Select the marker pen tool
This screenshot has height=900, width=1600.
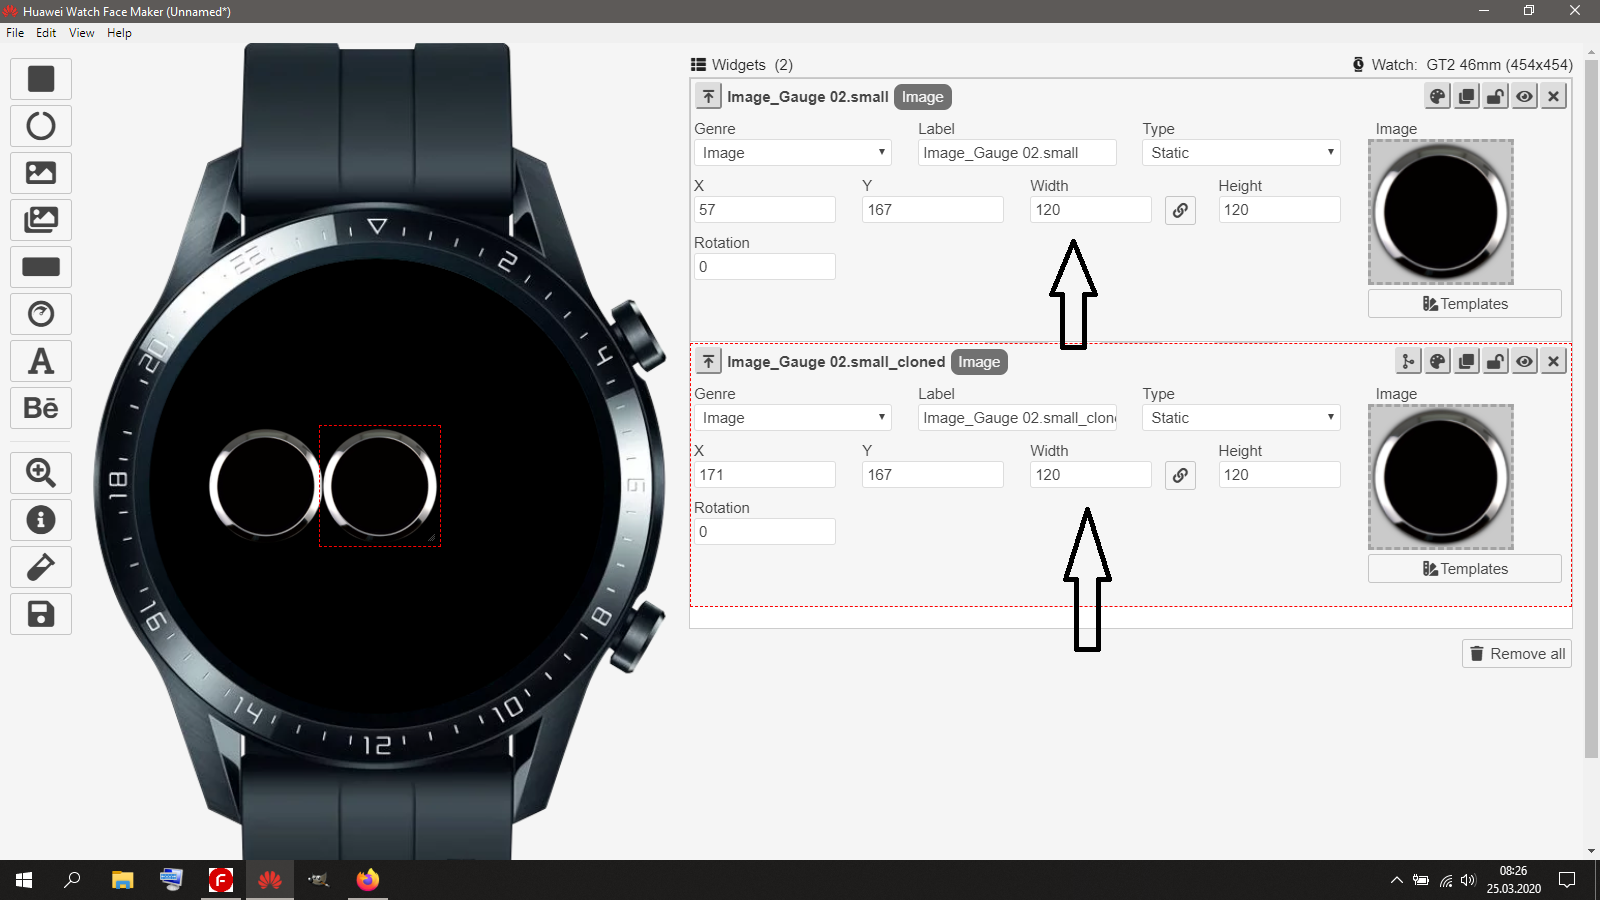click(41, 567)
